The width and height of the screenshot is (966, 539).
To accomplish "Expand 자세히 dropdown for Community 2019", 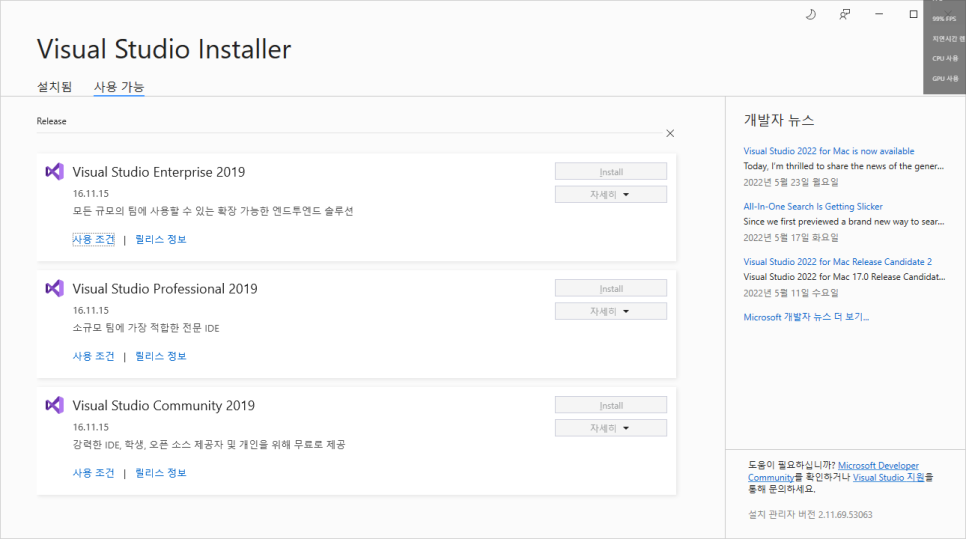I will coord(611,428).
